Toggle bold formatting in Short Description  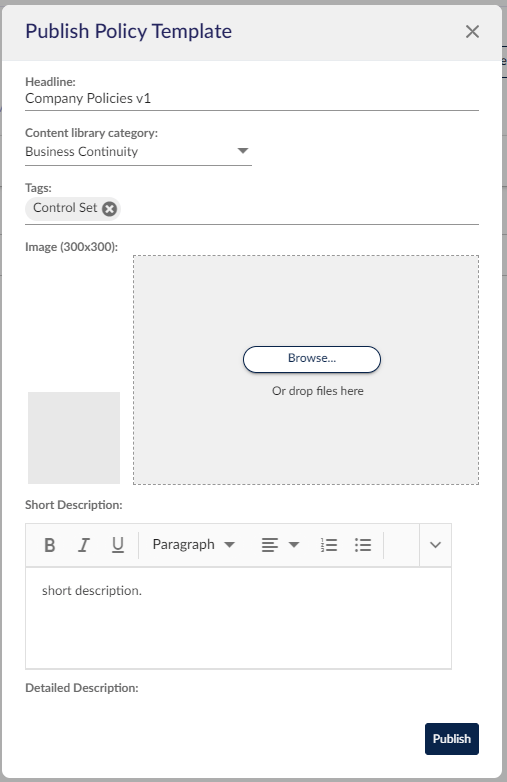pos(50,545)
